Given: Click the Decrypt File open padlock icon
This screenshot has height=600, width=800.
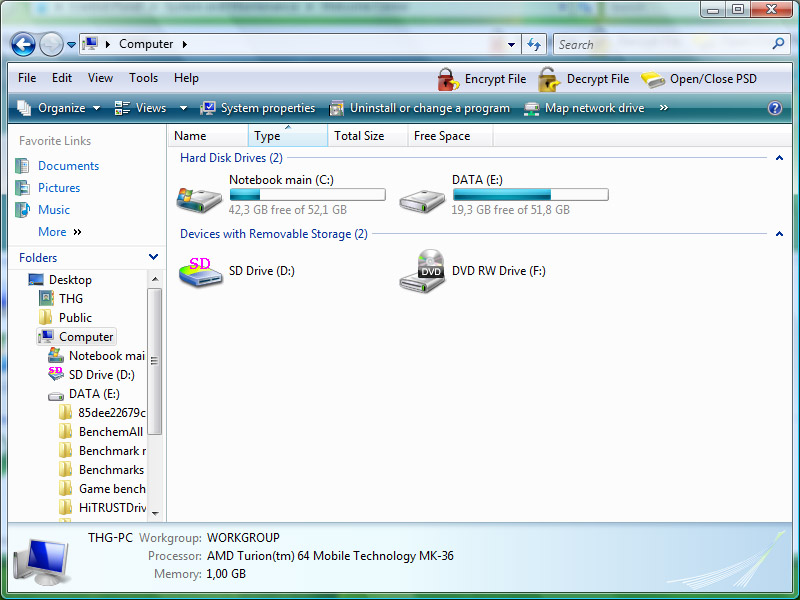Looking at the screenshot, I should coord(549,80).
